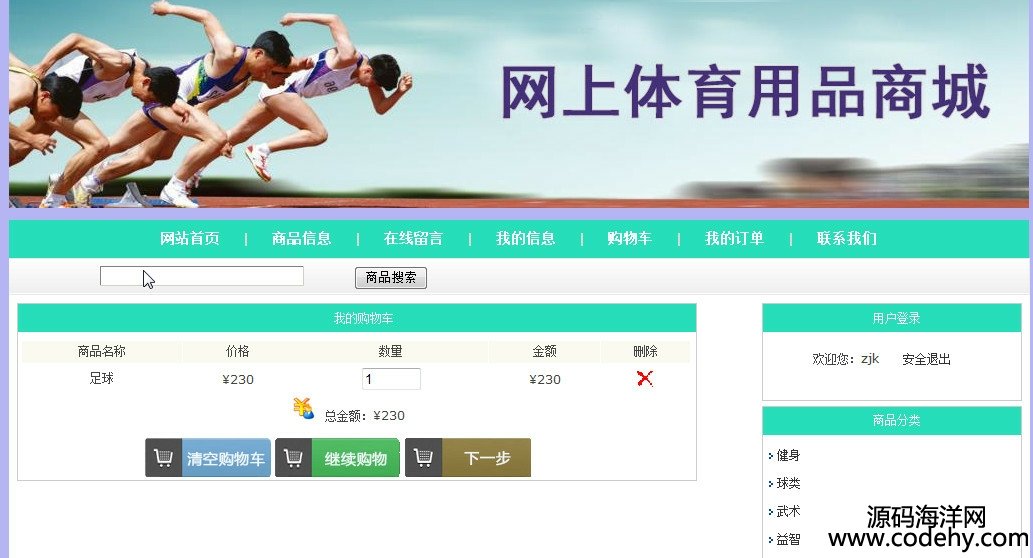View 我的订单 page
The image size is (1033, 558).
pyautogui.click(x=735, y=238)
